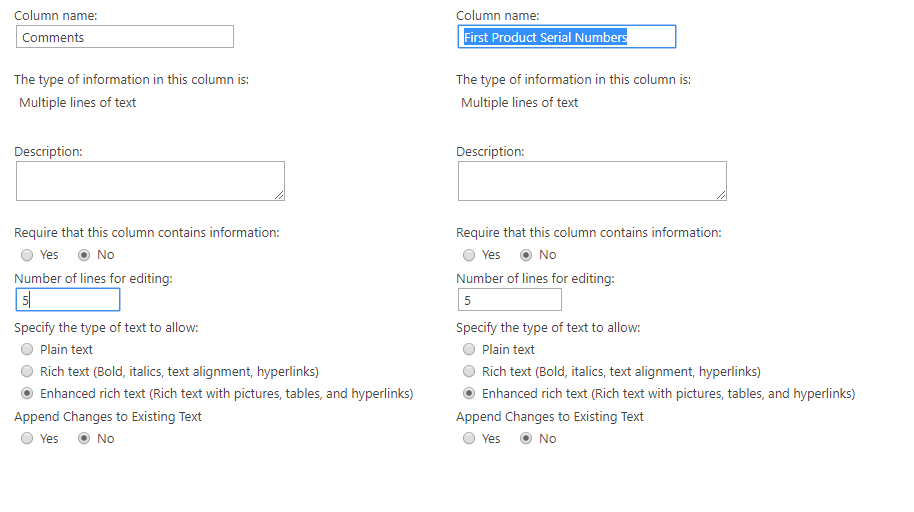Enable Append Changes Yes for Serial Numbers column

pos(469,439)
